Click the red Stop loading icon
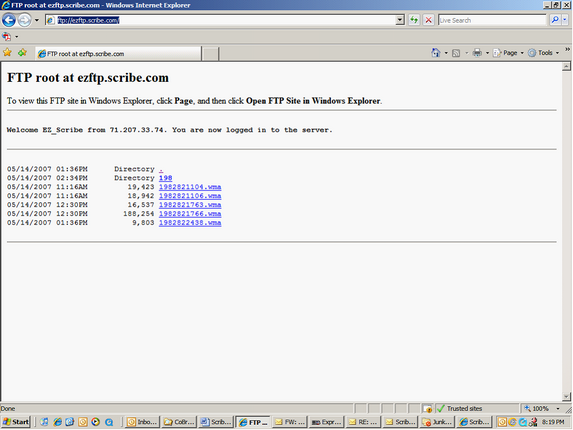 428,20
